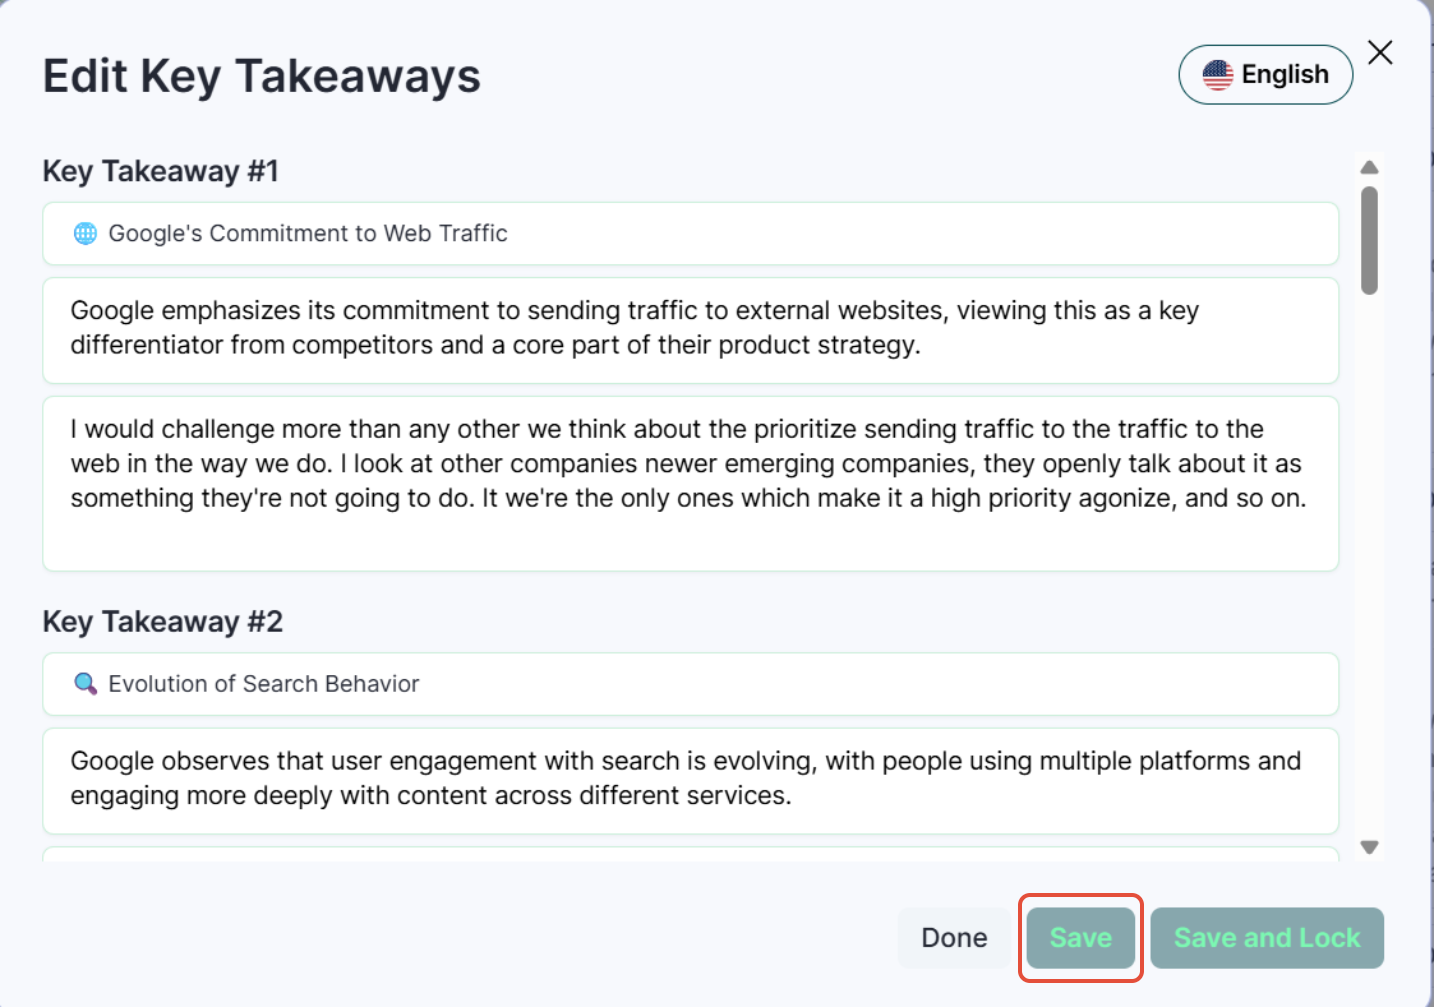Viewport: 1434px width, 1007px height.
Task: Select the Key Takeaway #1 heading
Action: click(160, 172)
